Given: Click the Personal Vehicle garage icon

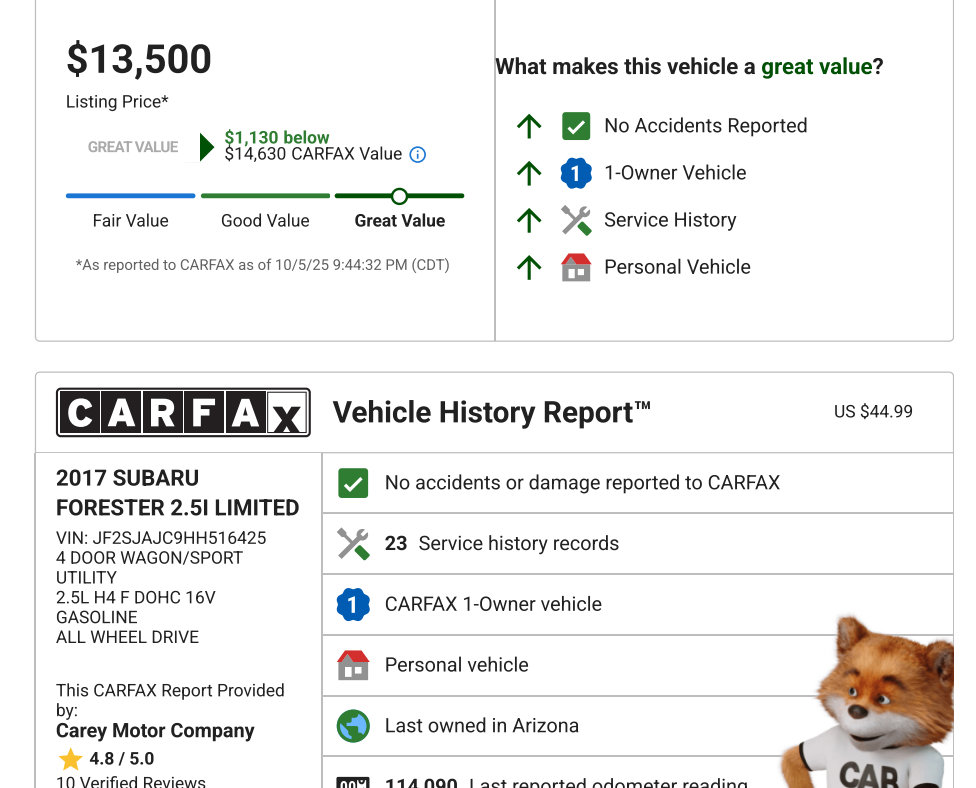Looking at the screenshot, I should pos(576,266).
